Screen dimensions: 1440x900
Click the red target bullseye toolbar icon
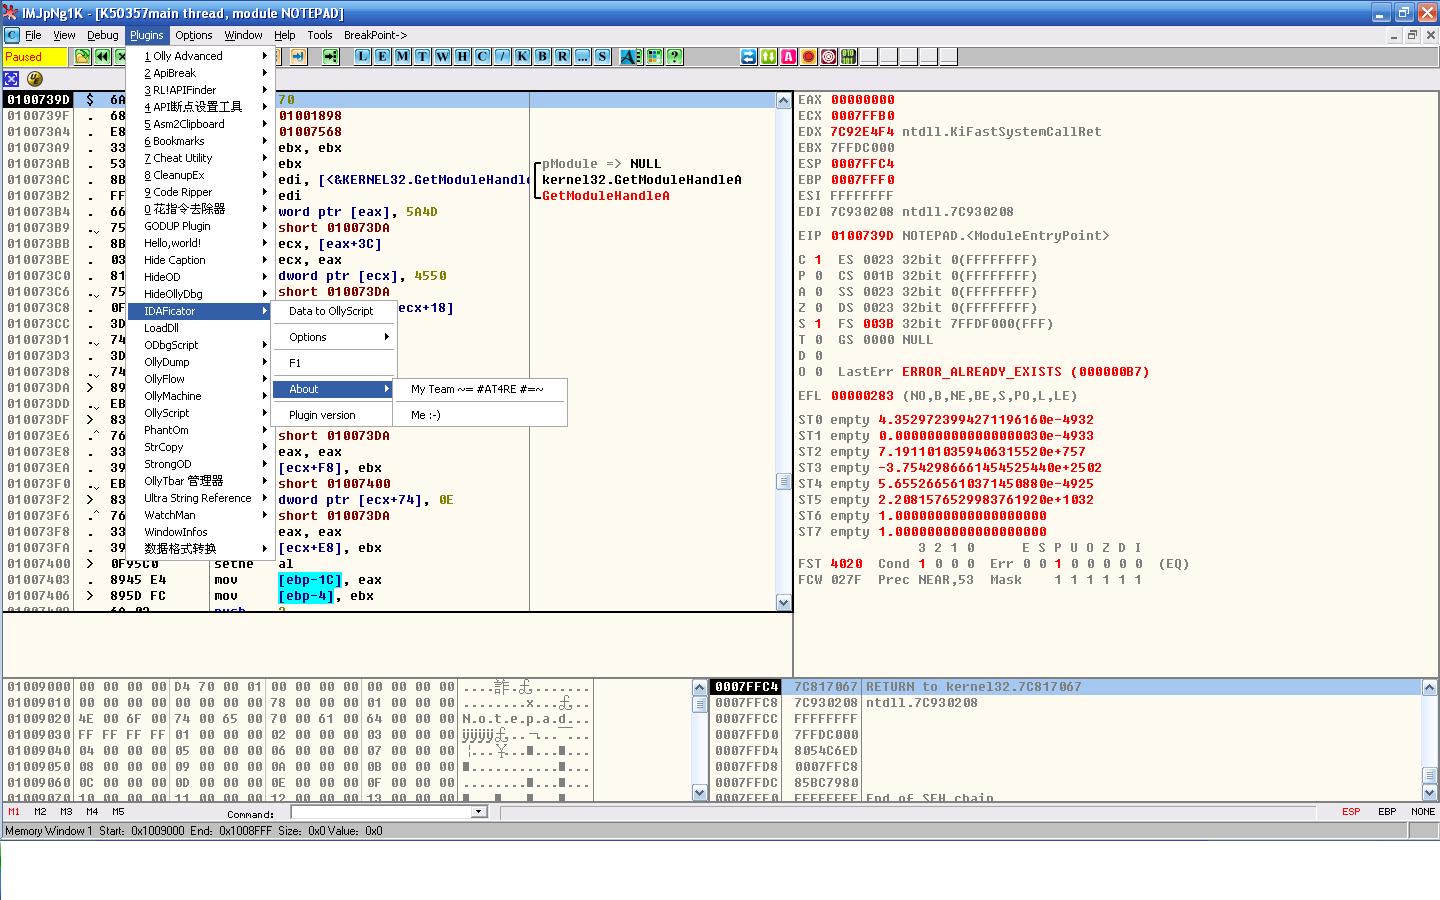pos(828,57)
